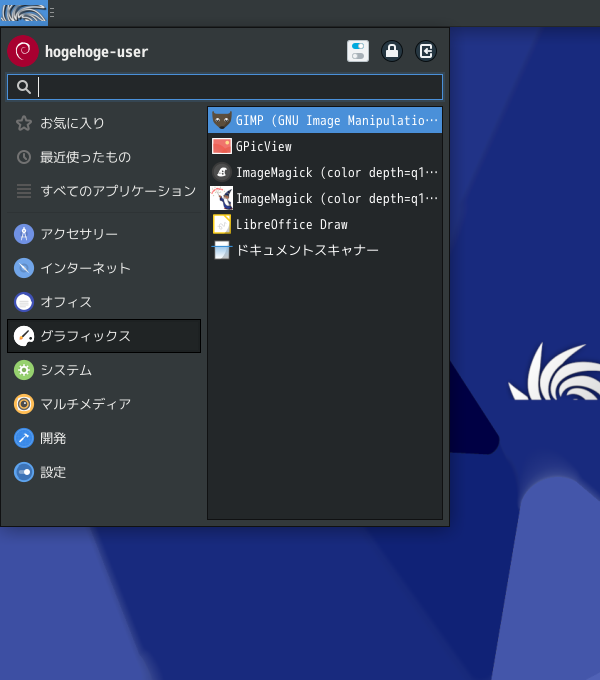Viewport: 600px width, 680px height.
Task: Select the グラフィックス category
Action: coord(104,336)
